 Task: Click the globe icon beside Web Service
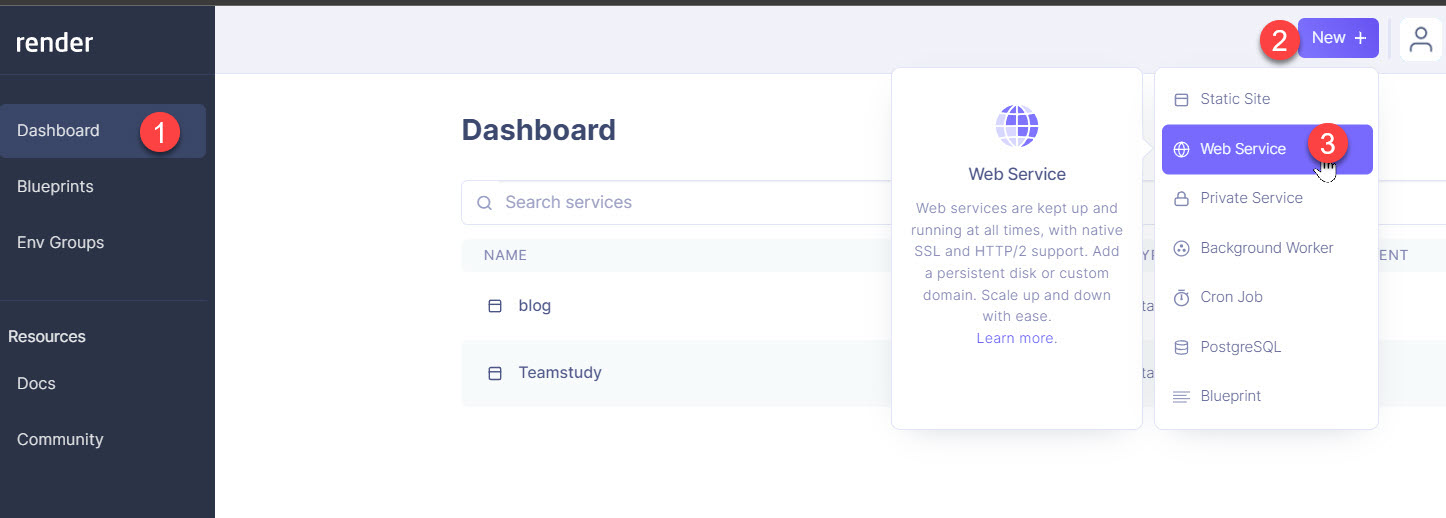click(x=1181, y=149)
